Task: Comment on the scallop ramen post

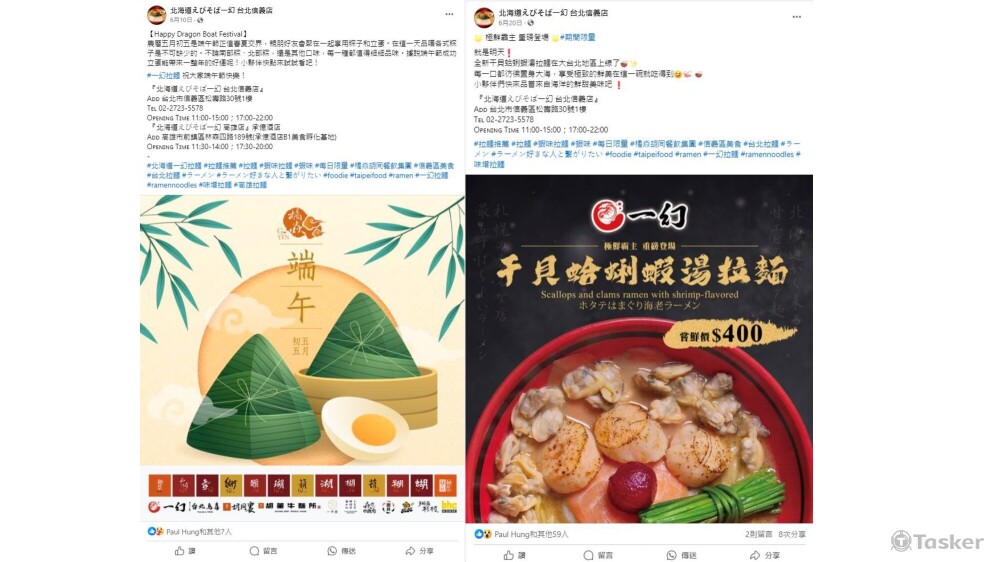Action: coord(598,555)
